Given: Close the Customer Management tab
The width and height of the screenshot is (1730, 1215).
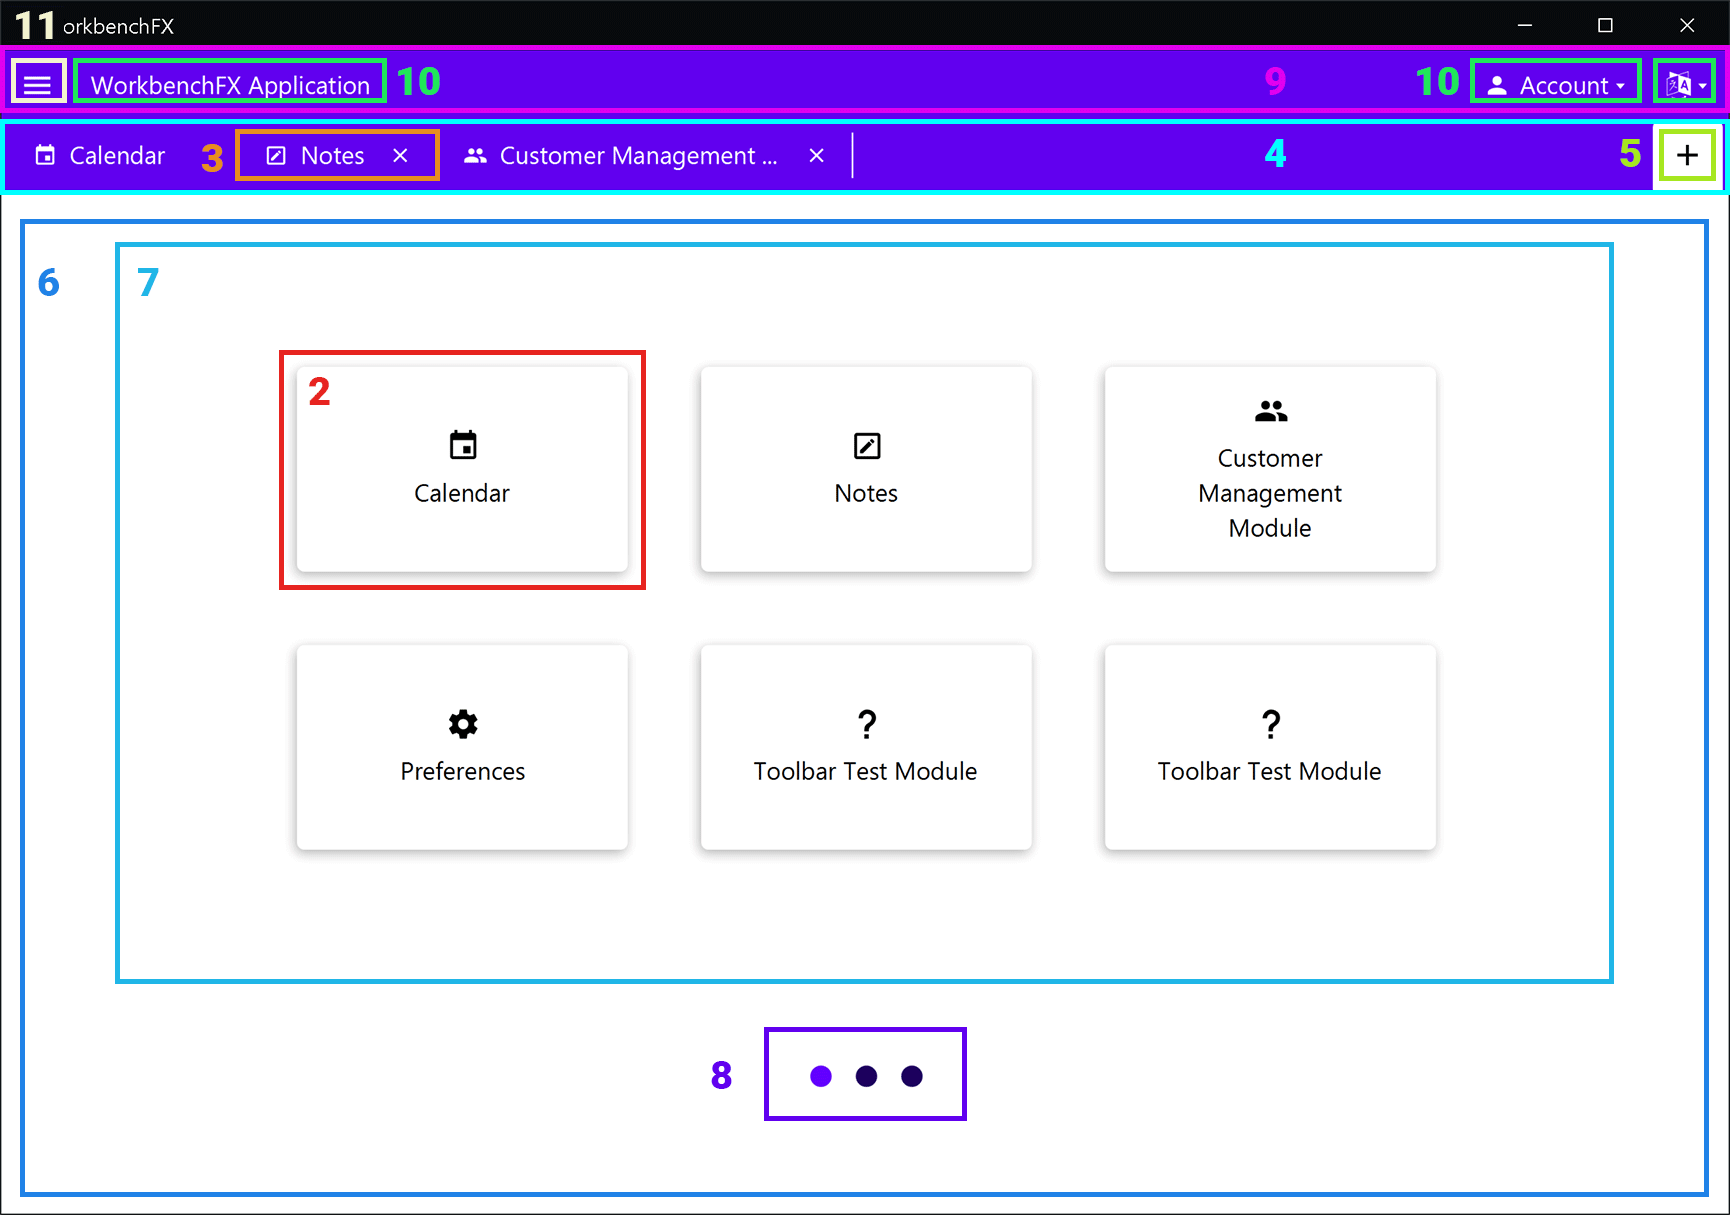Looking at the screenshot, I should [x=817, y=156].
